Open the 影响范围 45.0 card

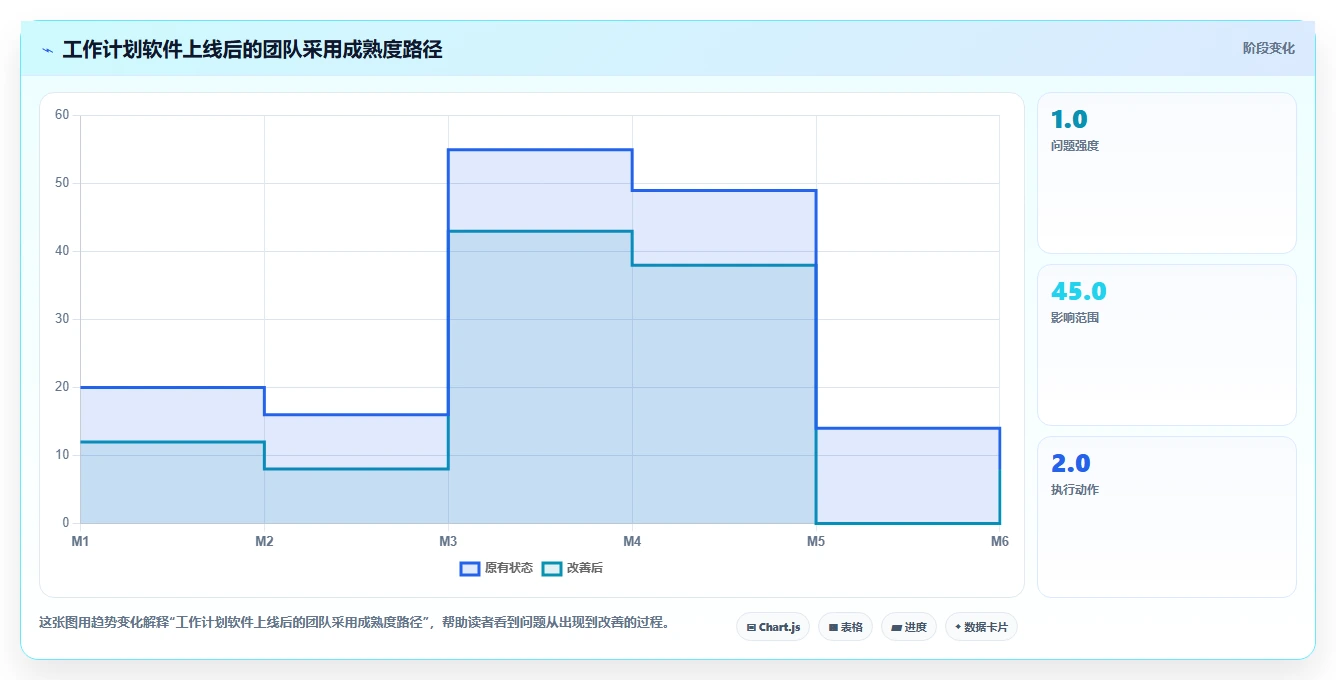(1167, 345)
